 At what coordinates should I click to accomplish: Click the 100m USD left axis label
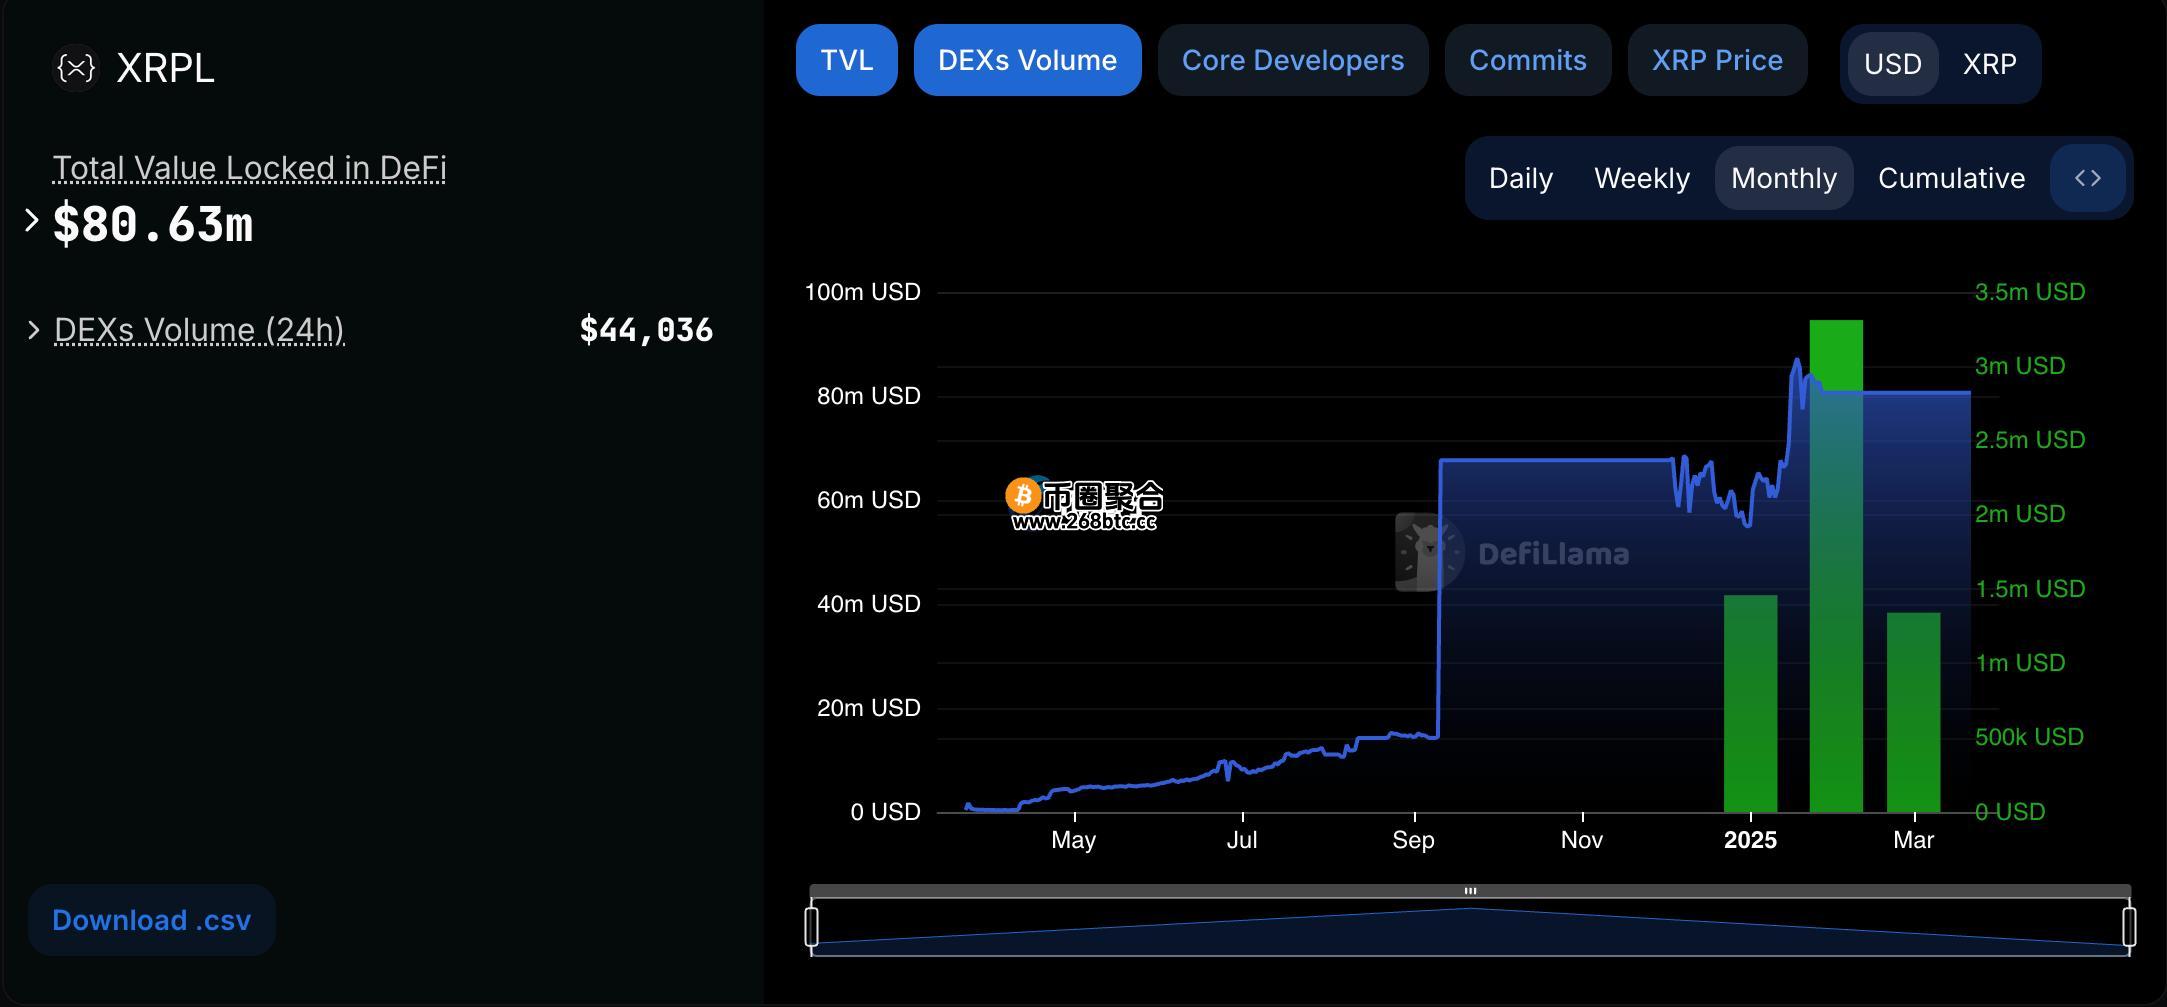coord(862,292)
